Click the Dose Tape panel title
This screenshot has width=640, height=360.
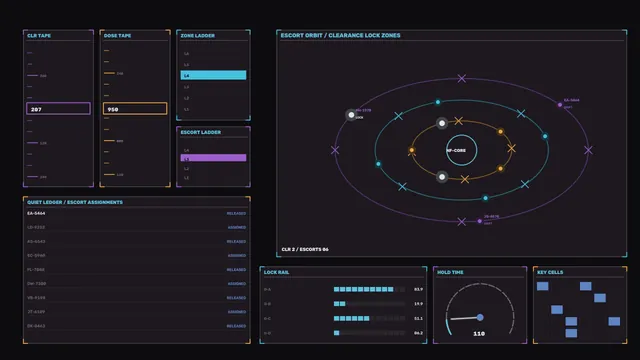[x=118, y=36]
